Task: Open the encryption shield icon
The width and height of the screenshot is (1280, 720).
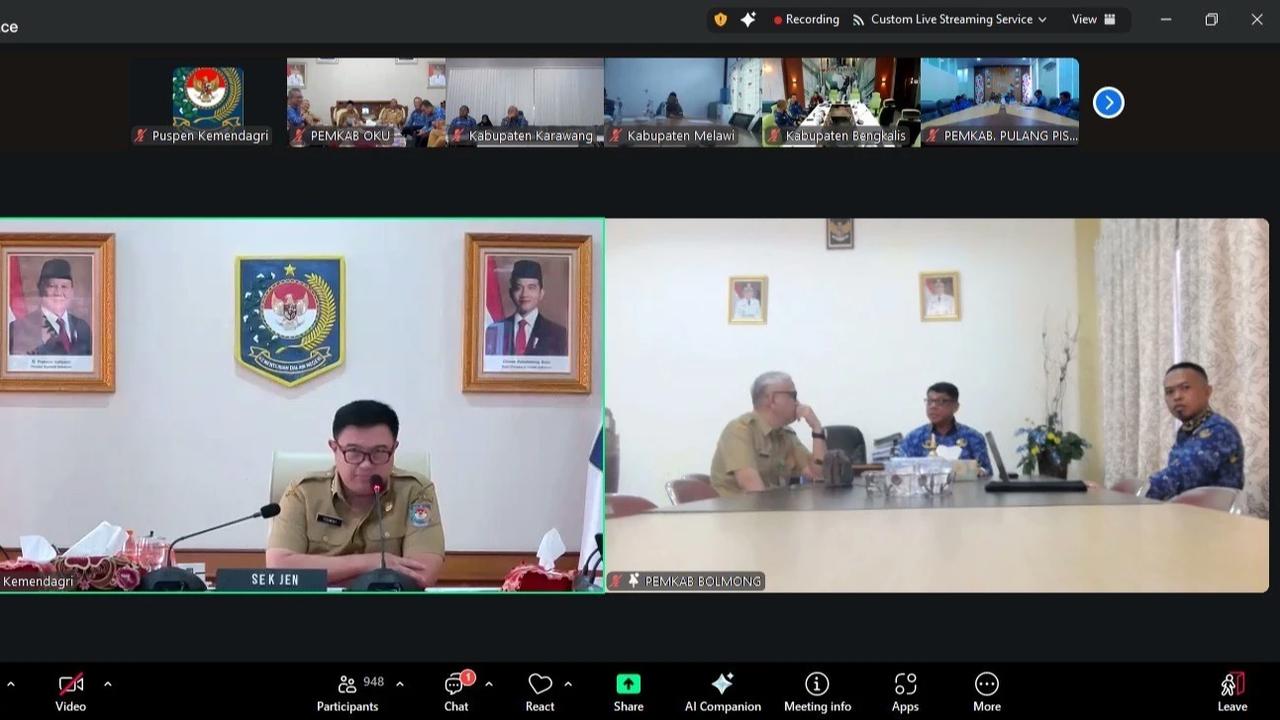Action: [x=720, y=19]
